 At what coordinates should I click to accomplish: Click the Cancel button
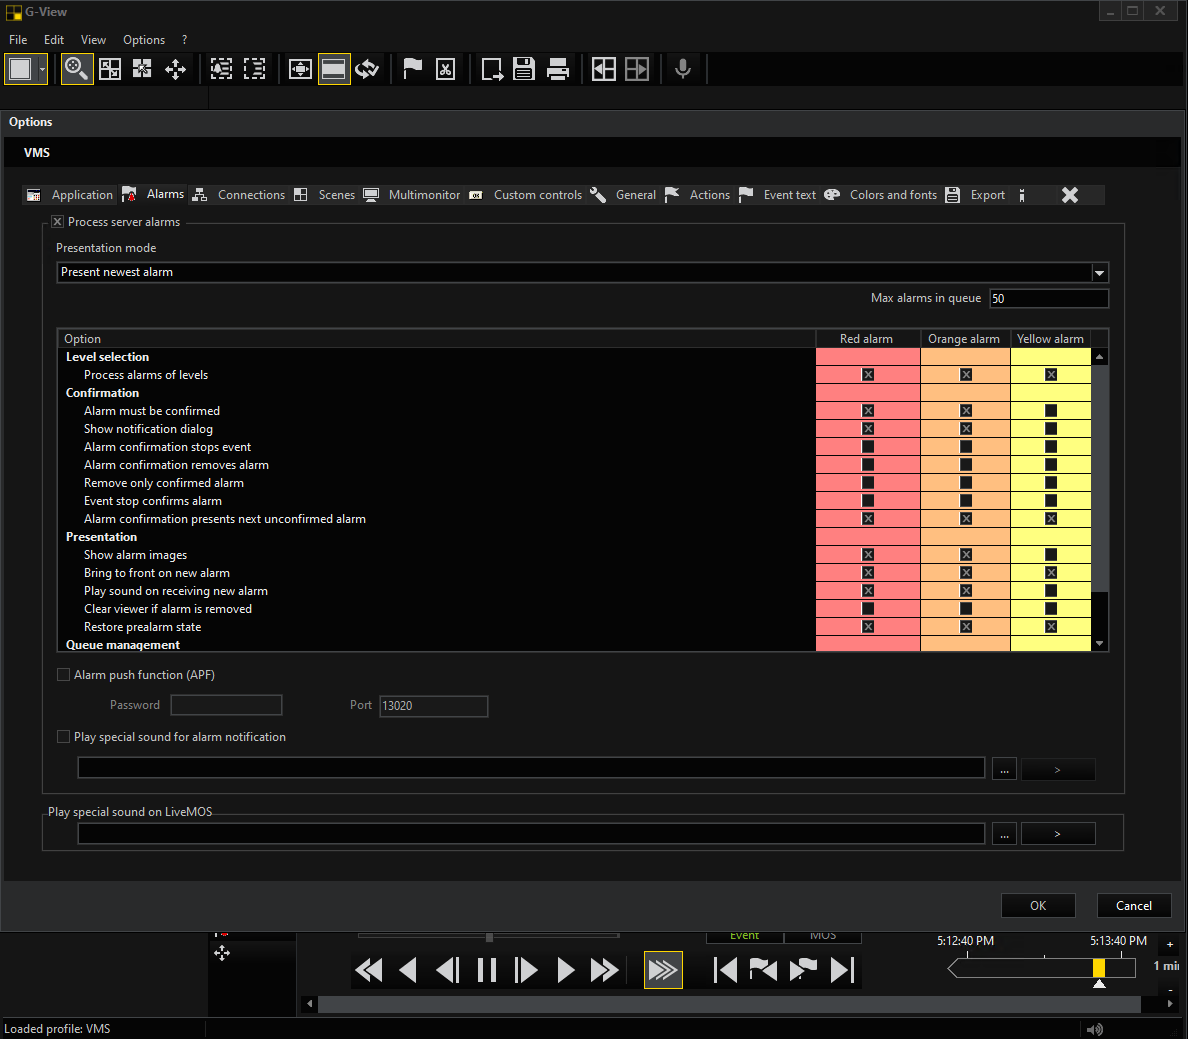[1133, 906]
